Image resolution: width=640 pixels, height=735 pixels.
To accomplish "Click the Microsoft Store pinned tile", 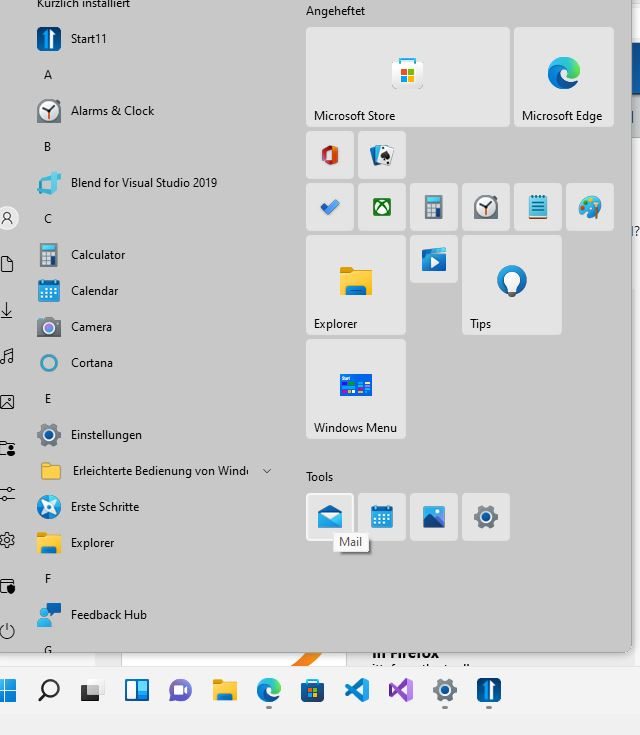I will click(x=407, y=77).
